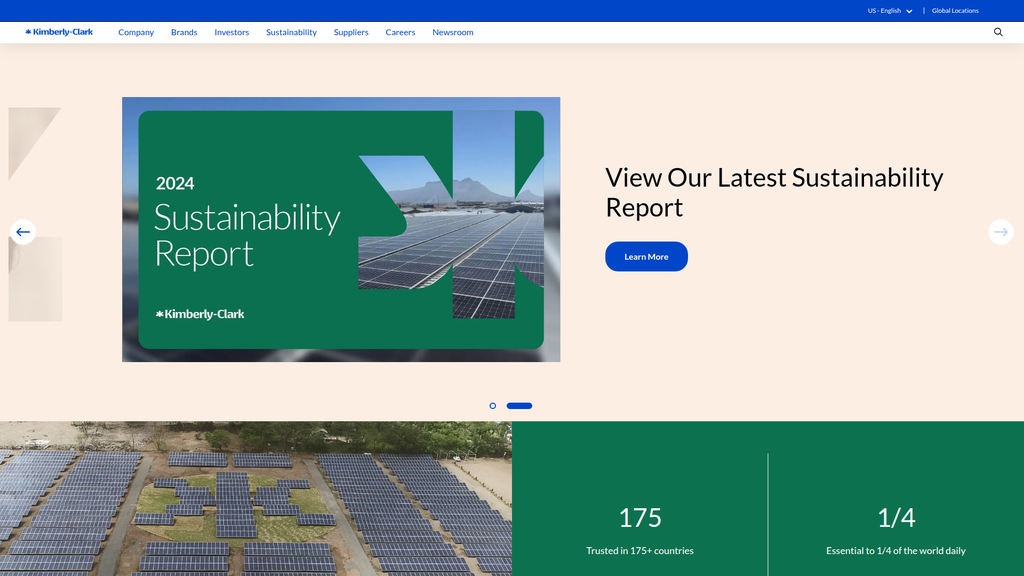Open the Company menu
Viewport: 1024px width, 576px height.
(136, 32)
